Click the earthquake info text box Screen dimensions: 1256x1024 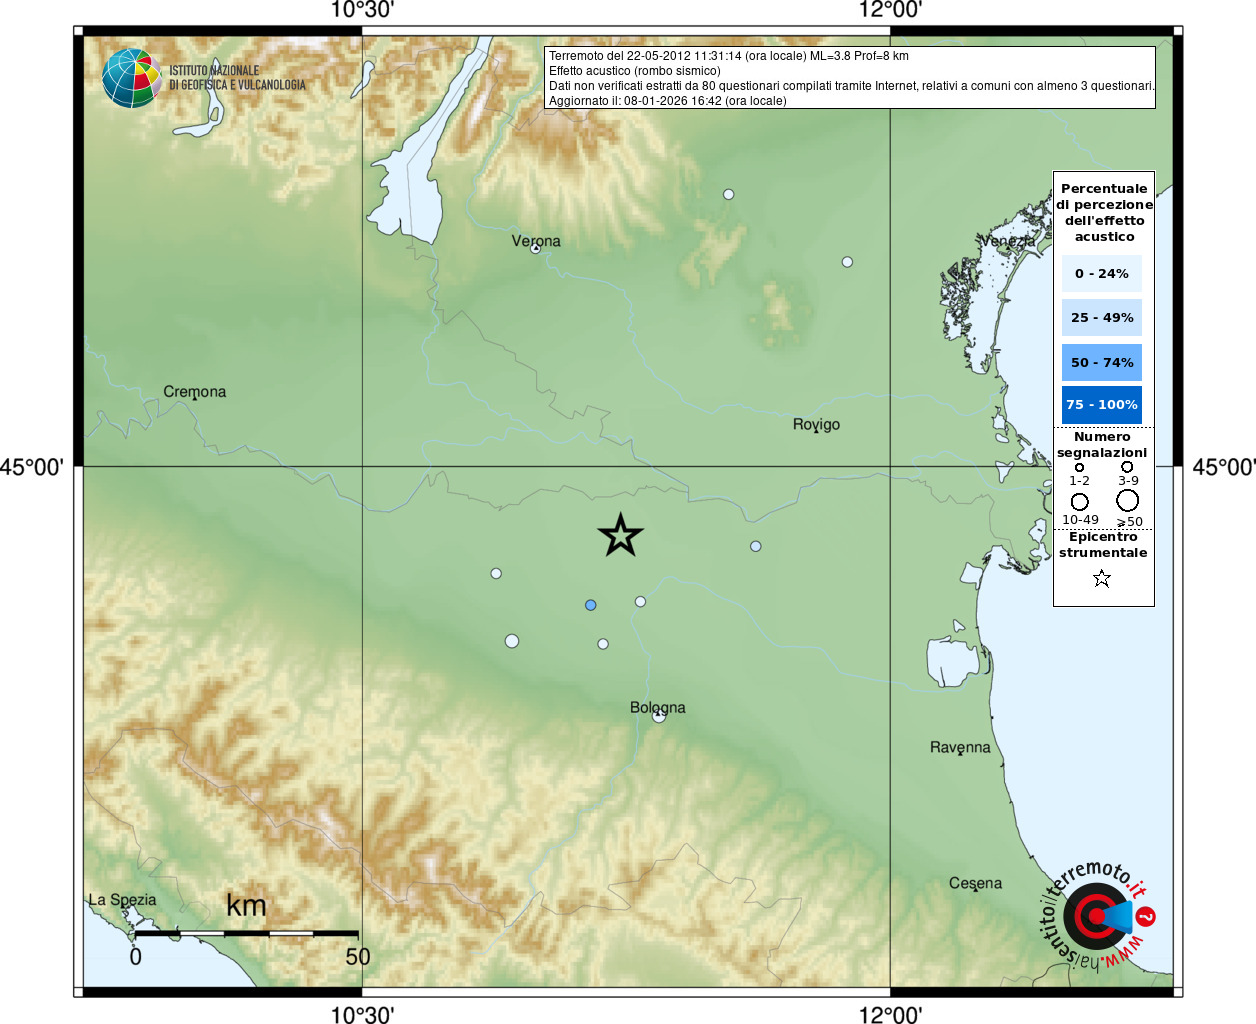pos(850,78)
